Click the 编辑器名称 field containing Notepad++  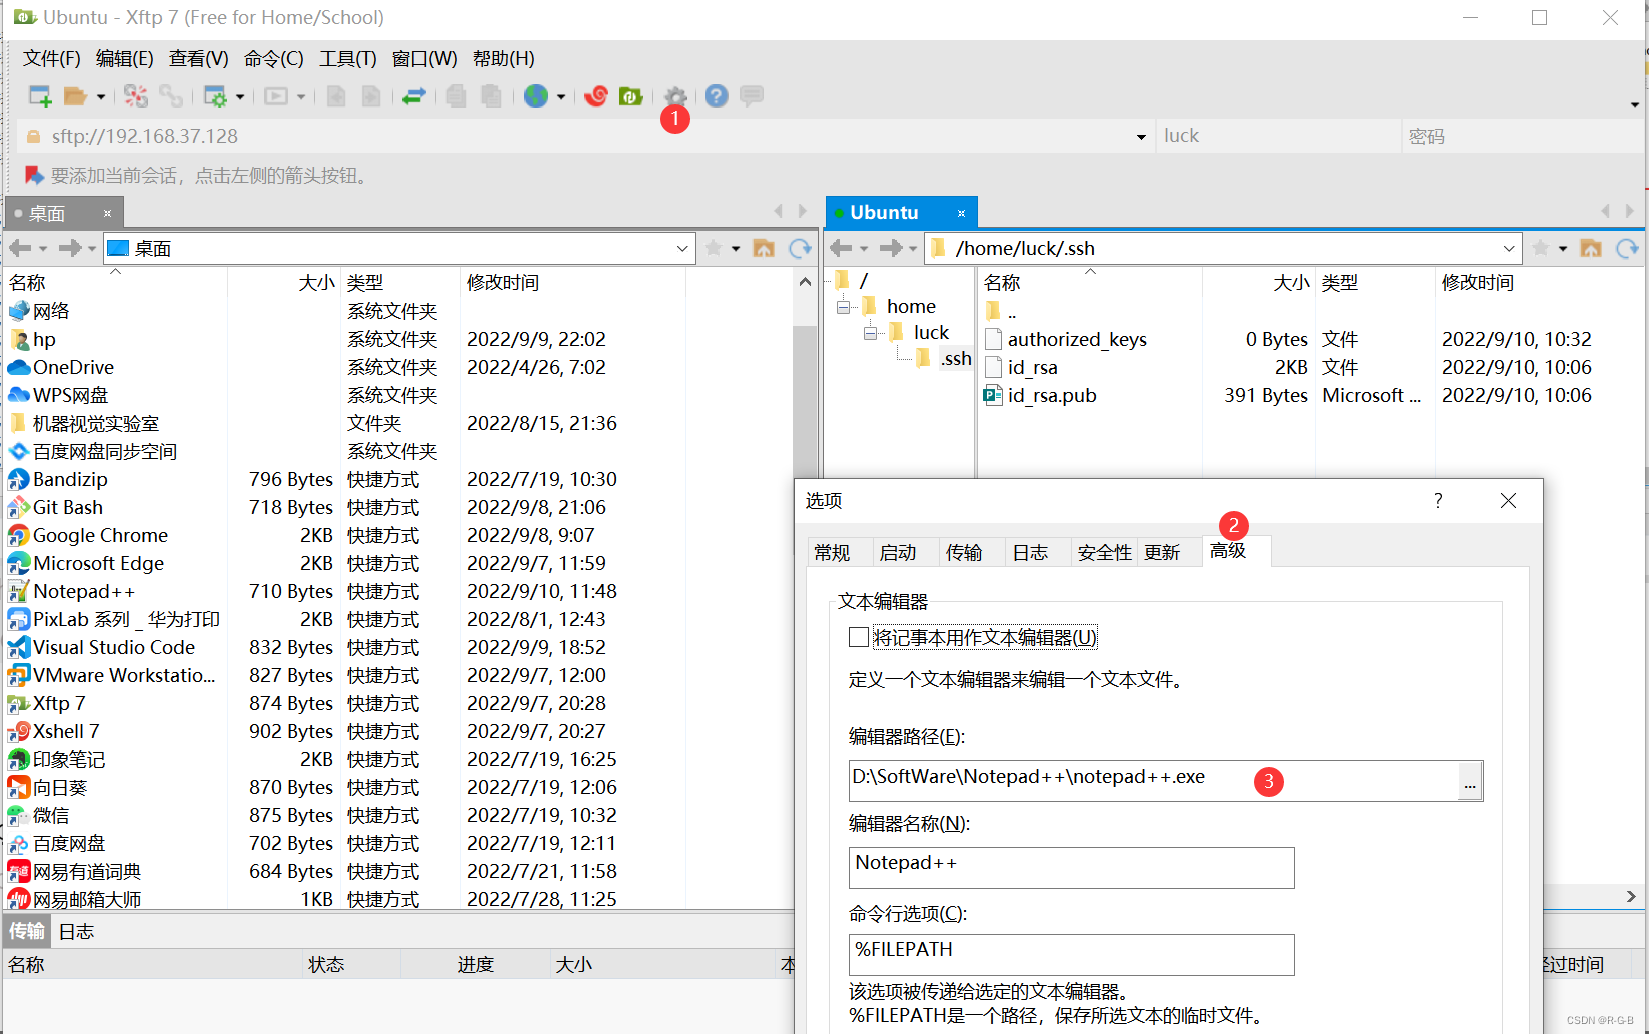pos(1071,867)
